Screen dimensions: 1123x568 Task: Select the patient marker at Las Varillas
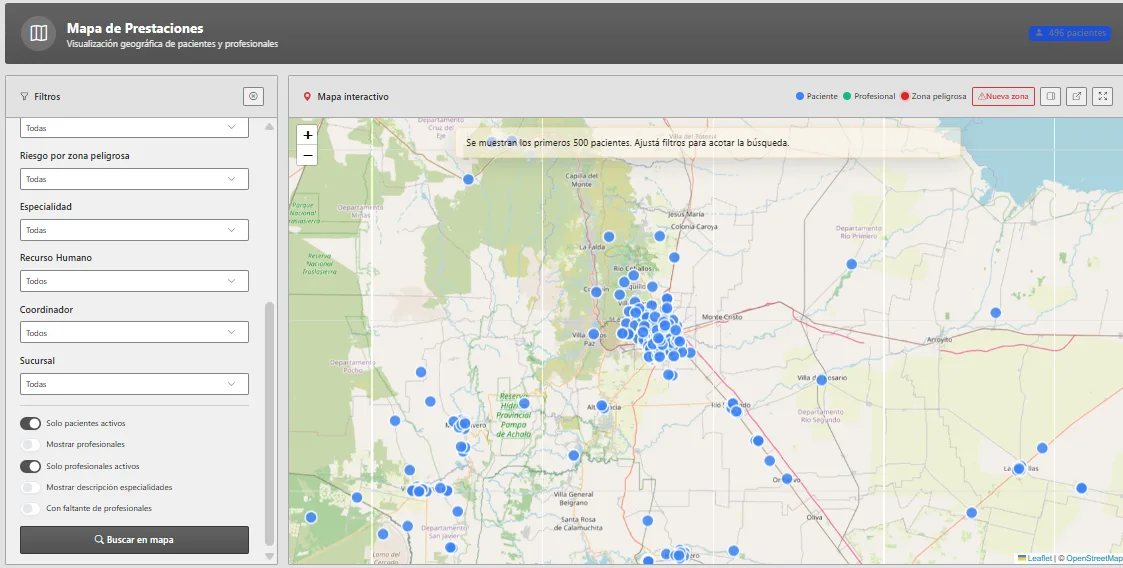(x=1018, y=468)
